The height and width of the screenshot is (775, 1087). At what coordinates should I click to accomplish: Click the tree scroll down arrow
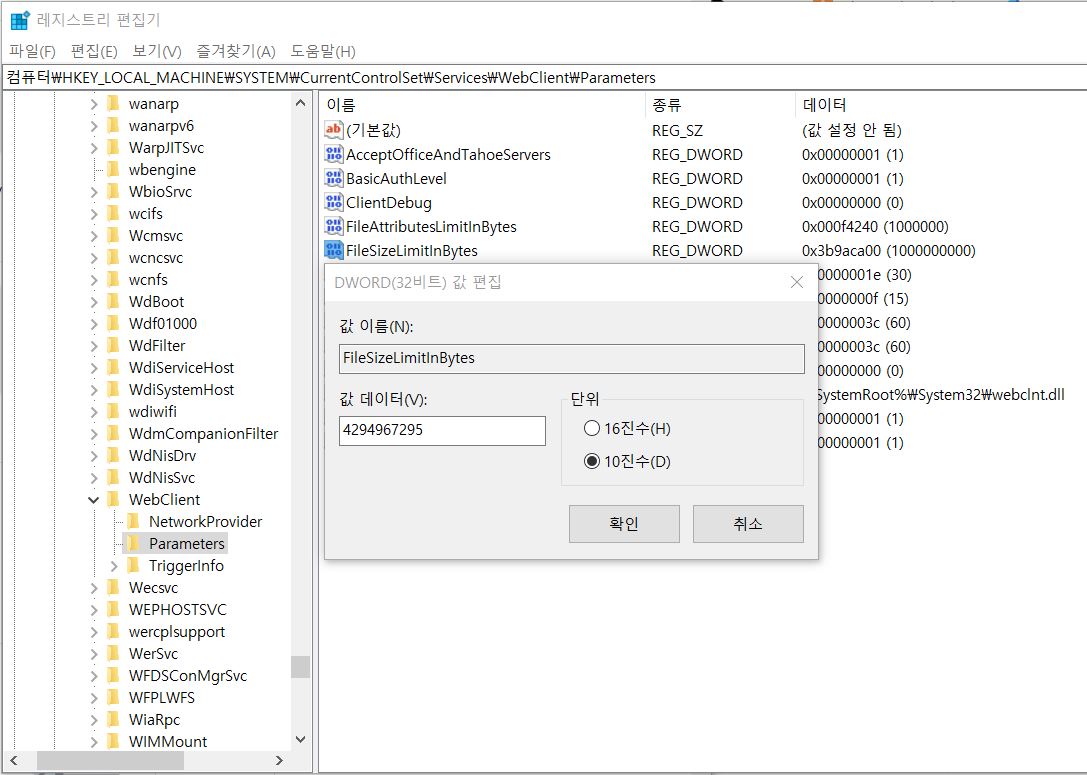[x=300, y=740]
